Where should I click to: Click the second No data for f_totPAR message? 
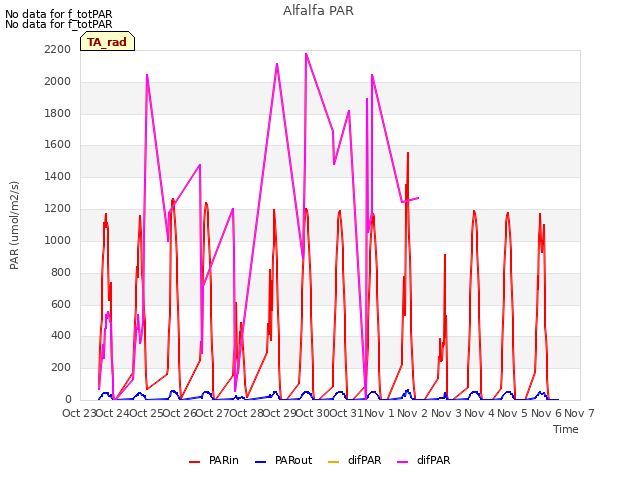pos(58,24)
